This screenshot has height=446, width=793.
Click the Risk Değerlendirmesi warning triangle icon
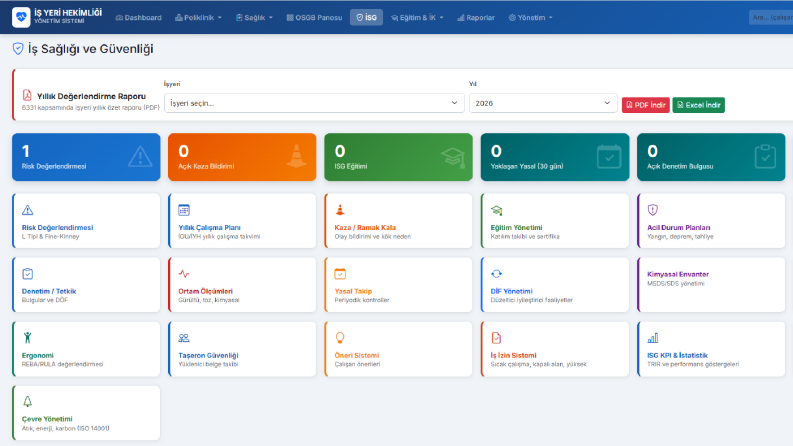(27, 210)
